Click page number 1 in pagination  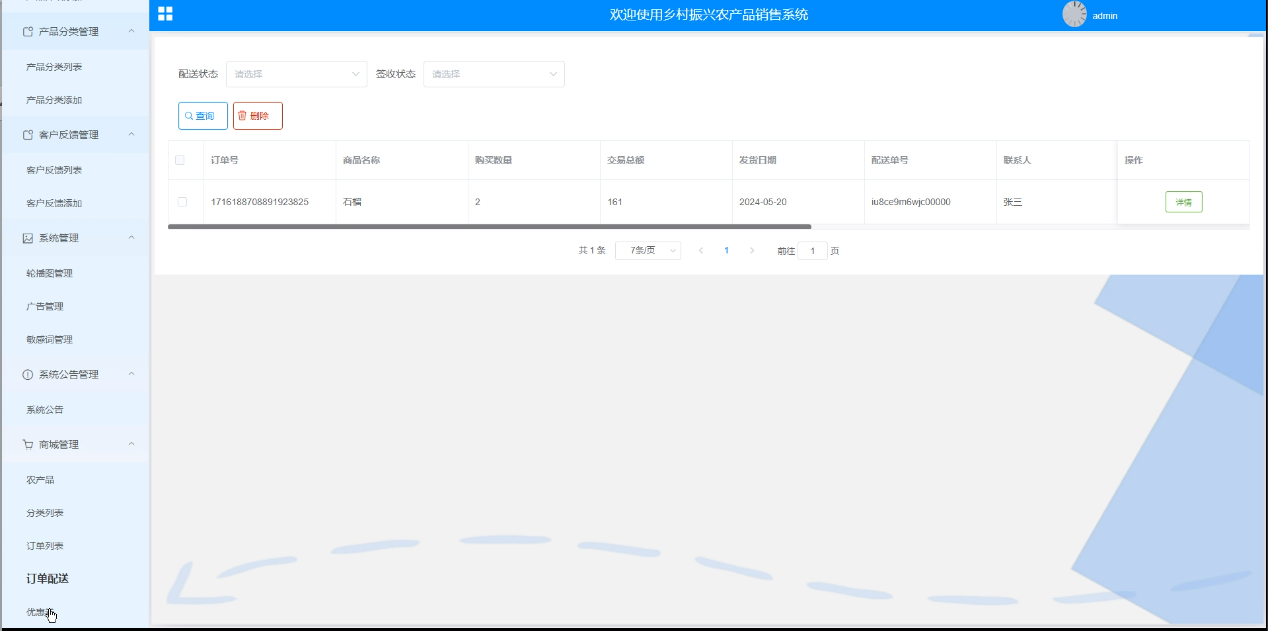727,251
